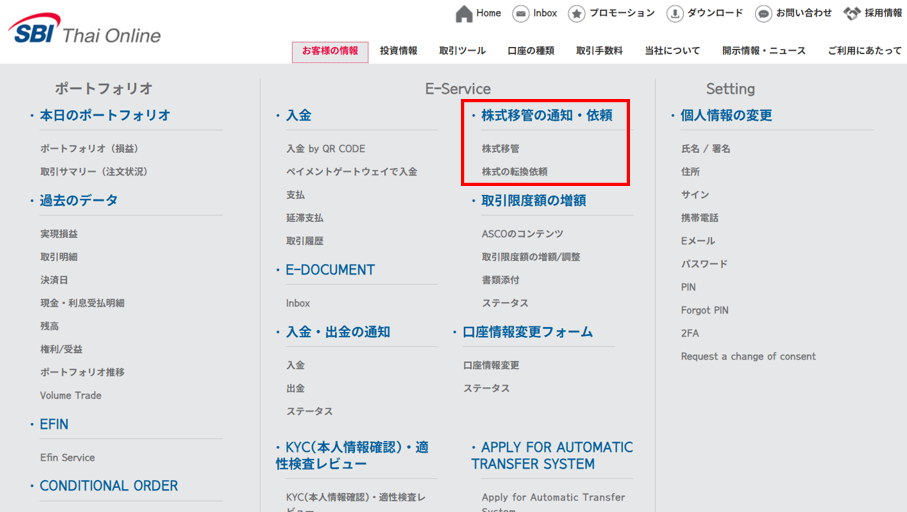Viewport: 907px width, 512px height.
Task: Open EFIN heading link
Action: tap(54, 424)
